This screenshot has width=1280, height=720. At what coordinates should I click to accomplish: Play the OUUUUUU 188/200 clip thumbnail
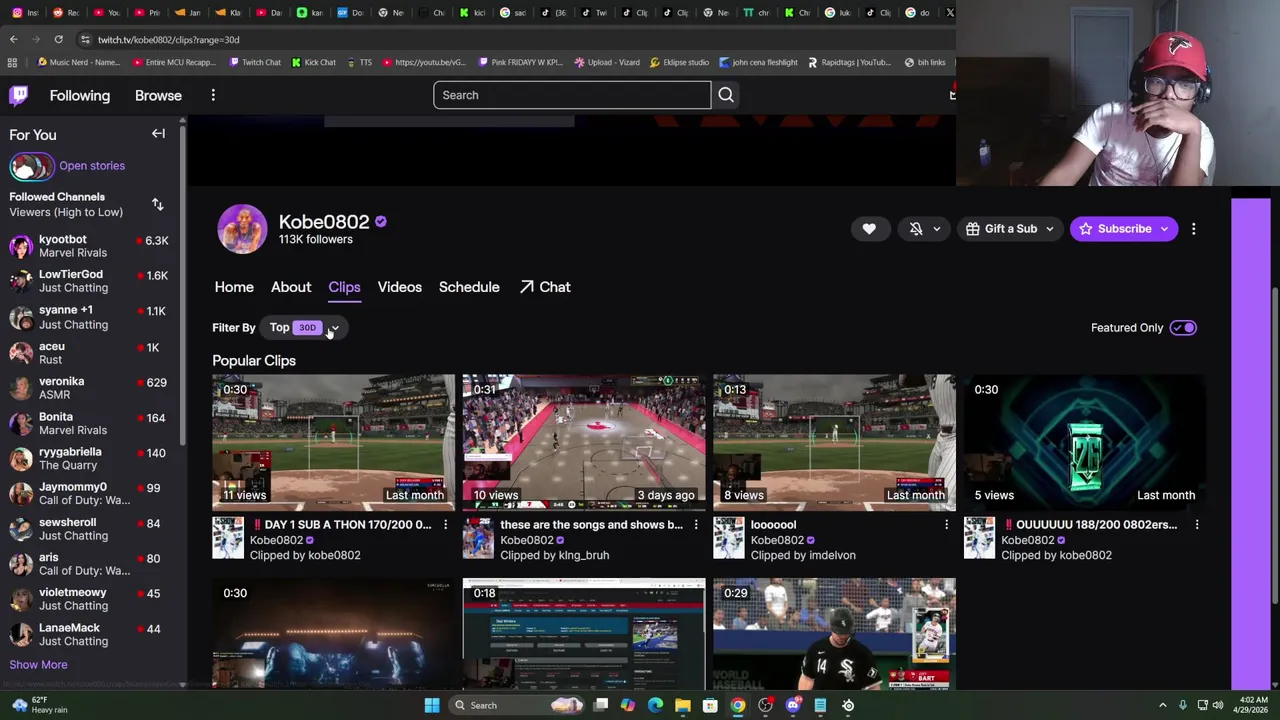point(1085,443)
